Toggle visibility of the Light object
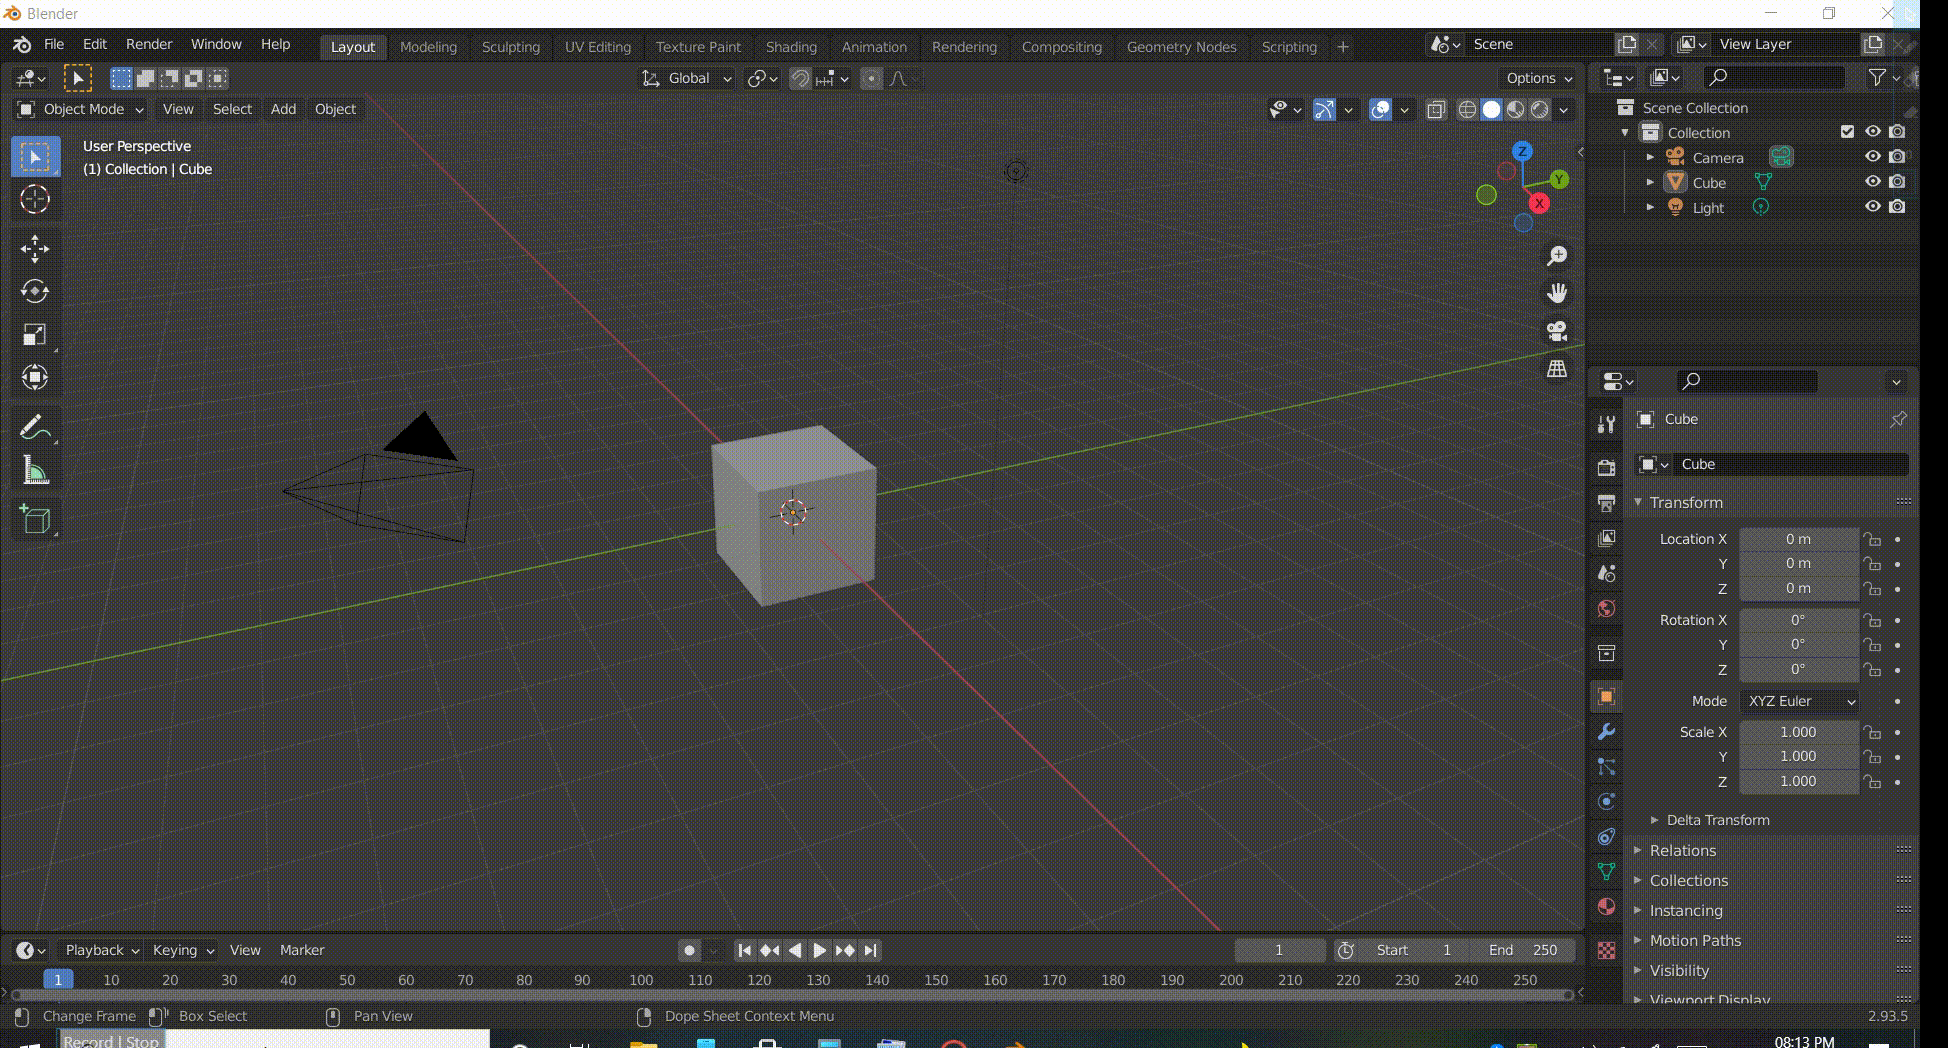This screenshot has height=1048, width=1948. coord(1873,206)
